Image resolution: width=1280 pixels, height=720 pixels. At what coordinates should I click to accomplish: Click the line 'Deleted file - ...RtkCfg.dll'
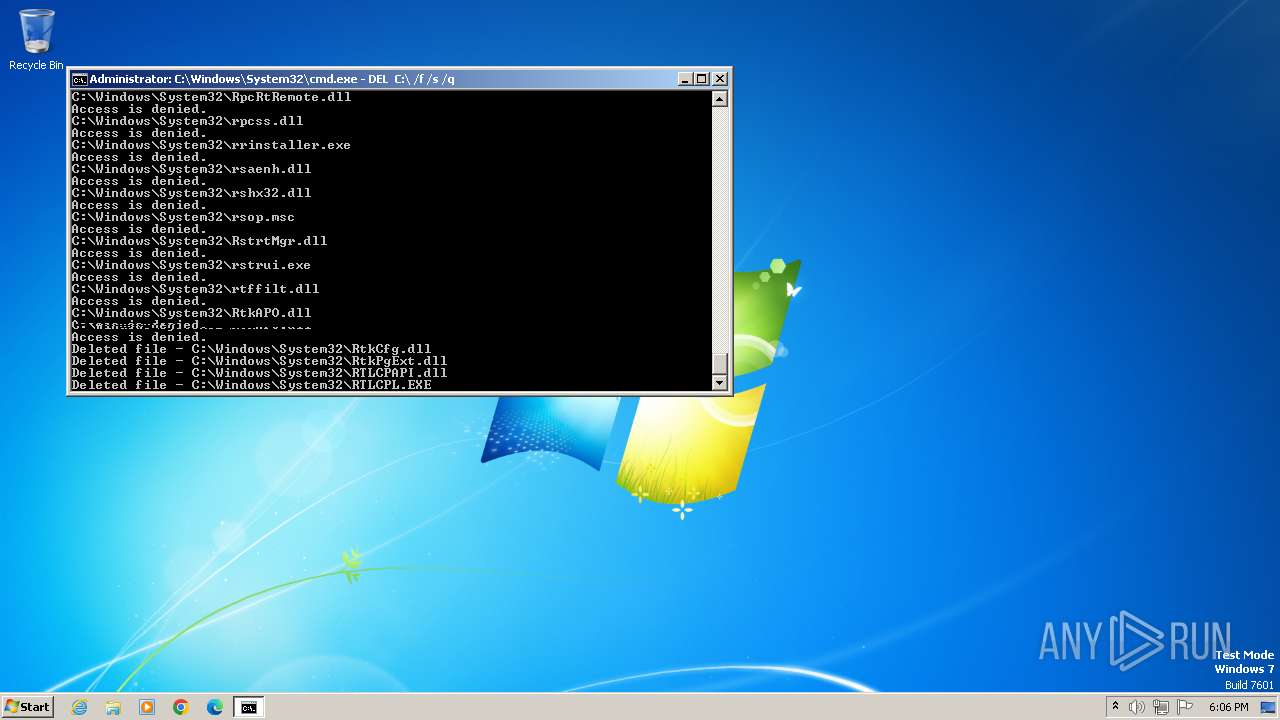tap(251, 349)
